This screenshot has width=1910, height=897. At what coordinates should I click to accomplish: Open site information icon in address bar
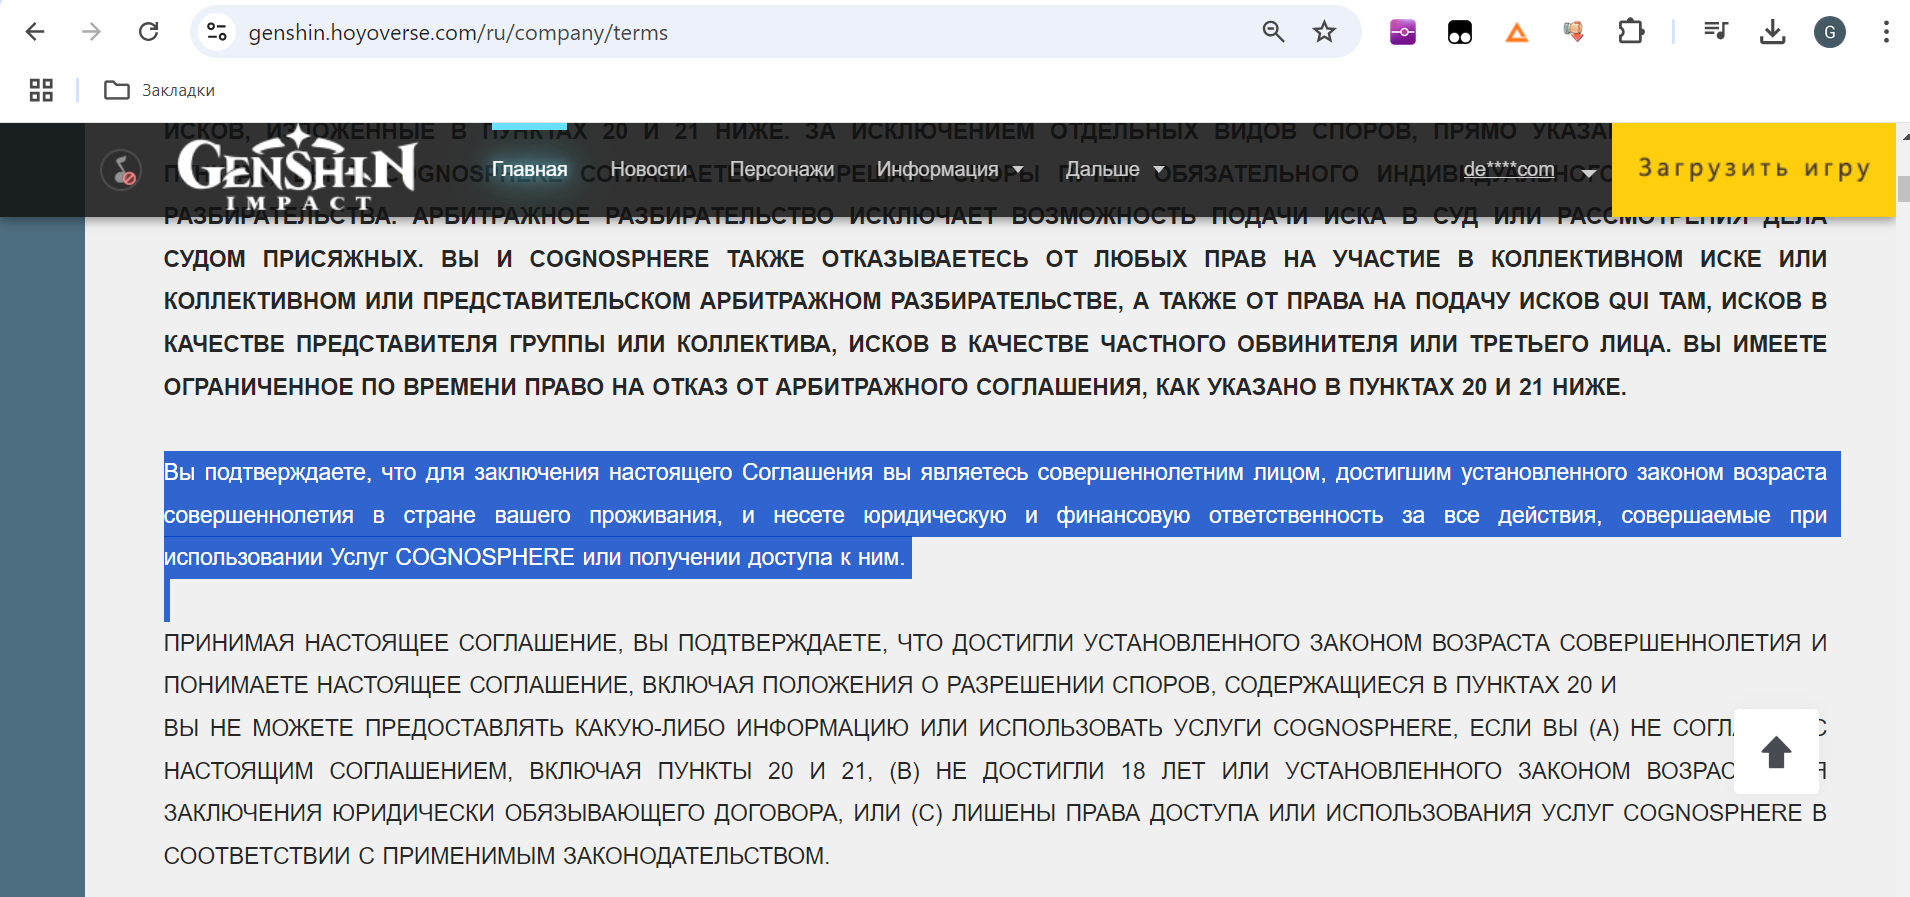pyautogui.click(x=217, y=32)
